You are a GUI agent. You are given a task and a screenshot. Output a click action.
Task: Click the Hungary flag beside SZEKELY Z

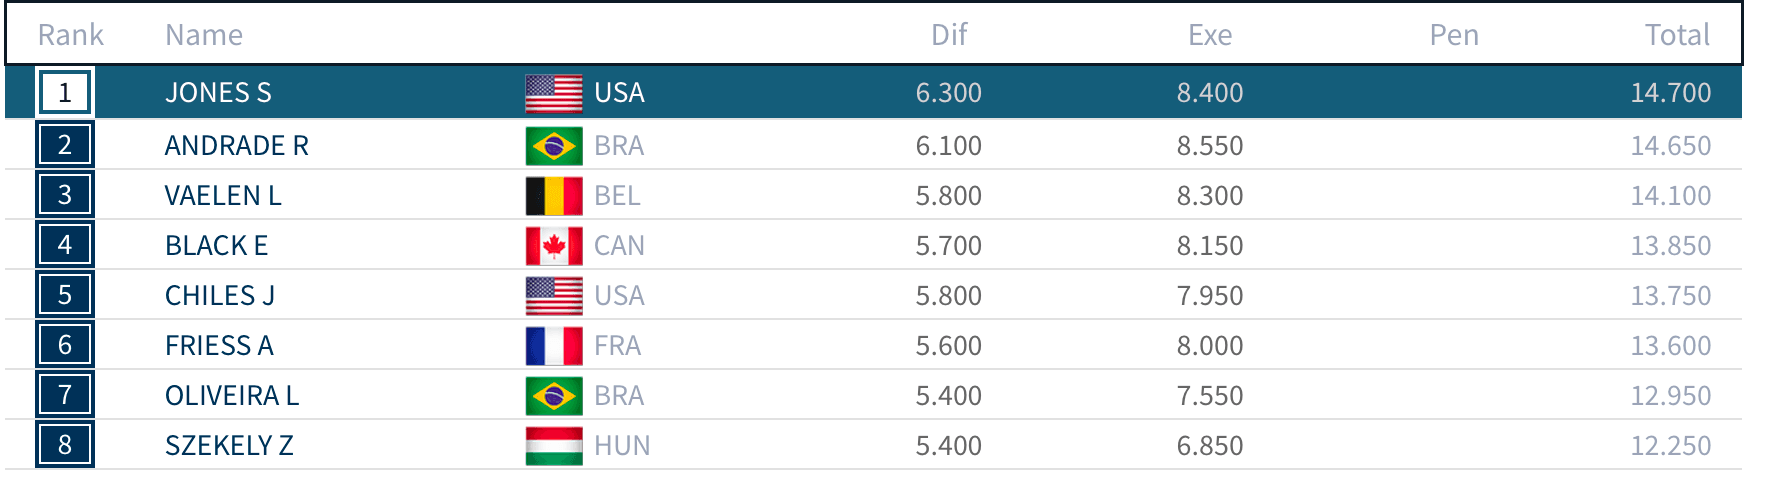click(553, 446)
